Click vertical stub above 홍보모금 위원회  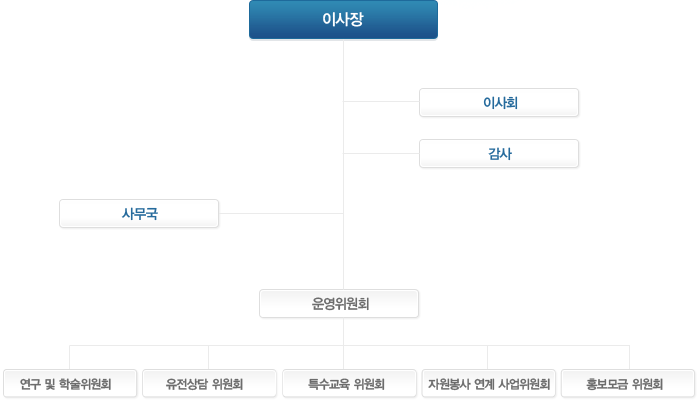[x=629, y=357]
